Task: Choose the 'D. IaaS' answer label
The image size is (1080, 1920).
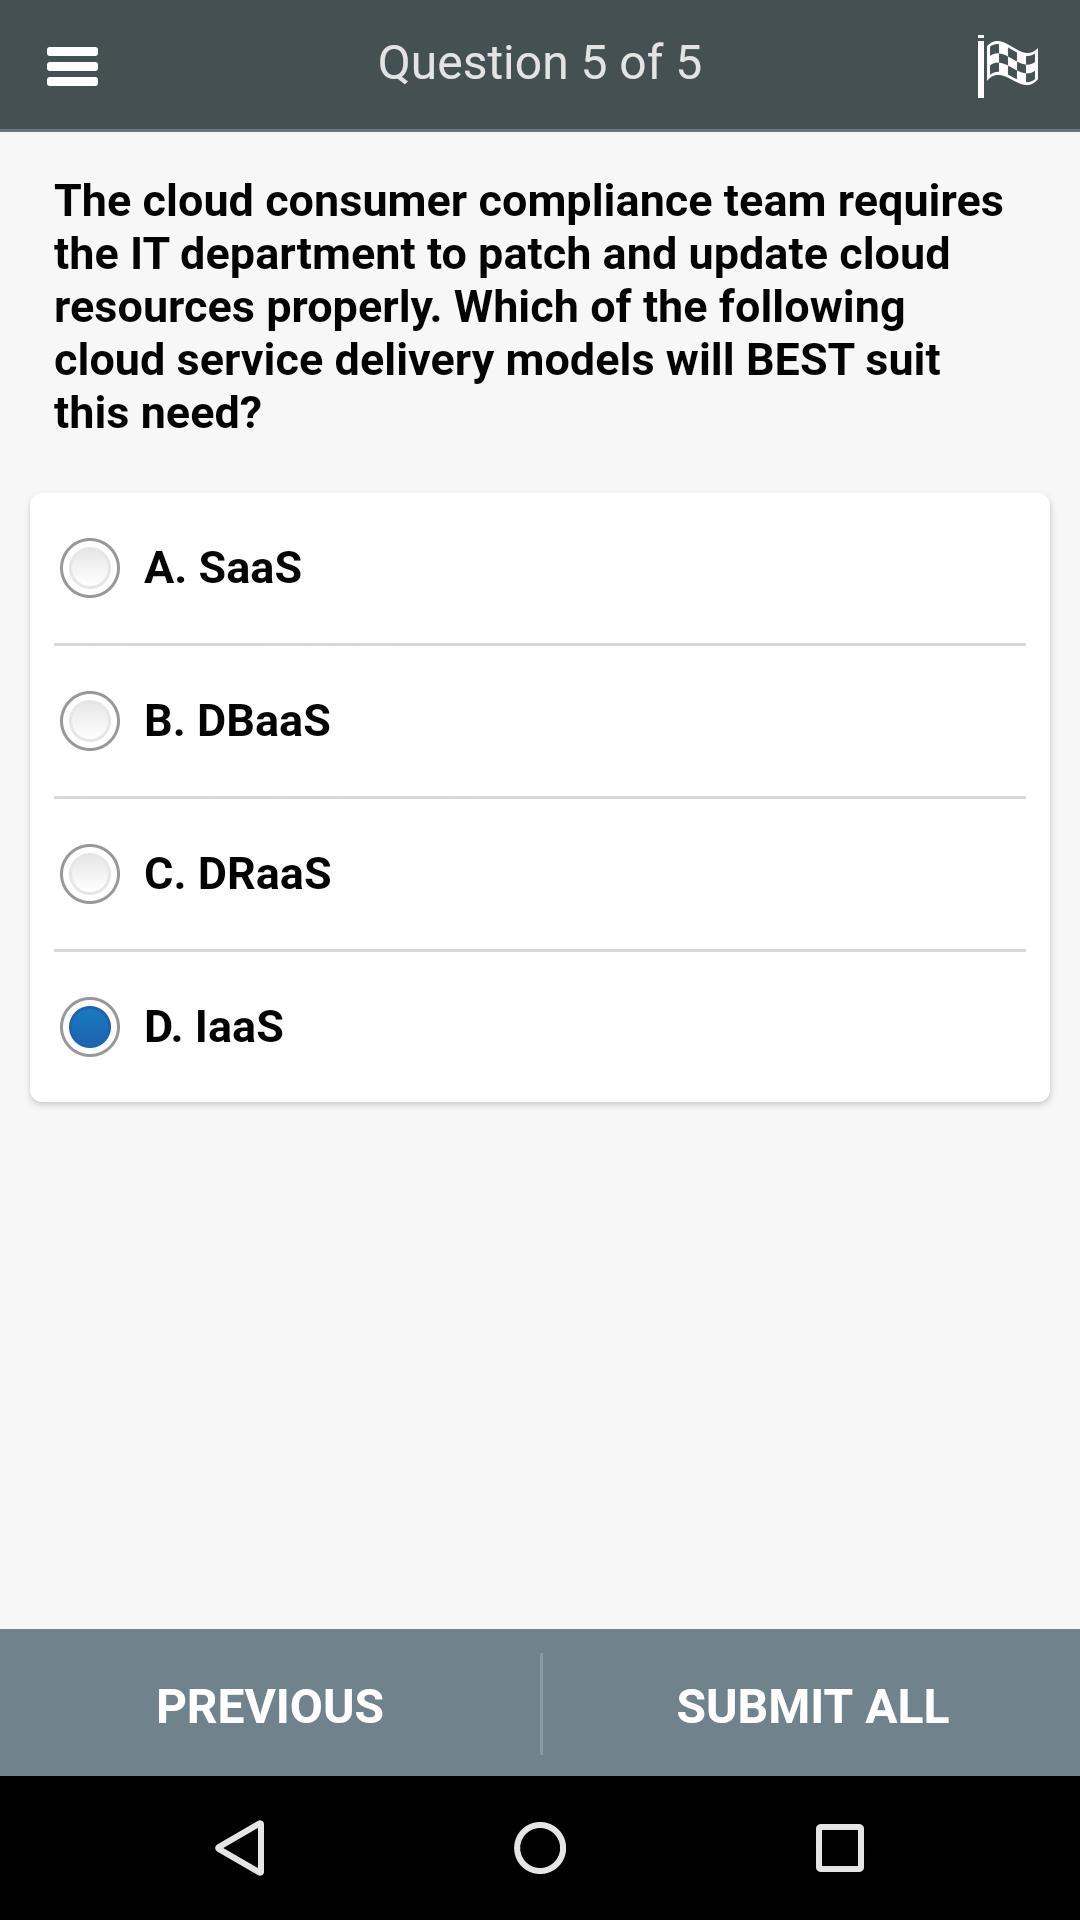Action: [214, 1027]
